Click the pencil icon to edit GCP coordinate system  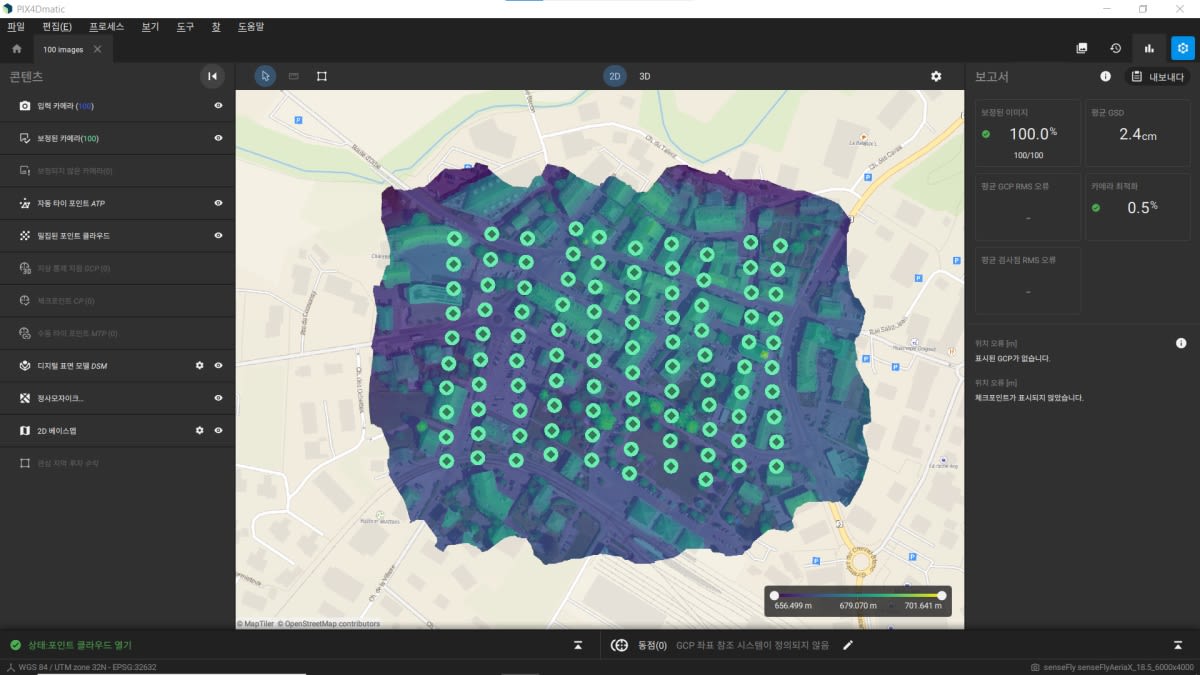pyautogui.click(x=848, y=644)
